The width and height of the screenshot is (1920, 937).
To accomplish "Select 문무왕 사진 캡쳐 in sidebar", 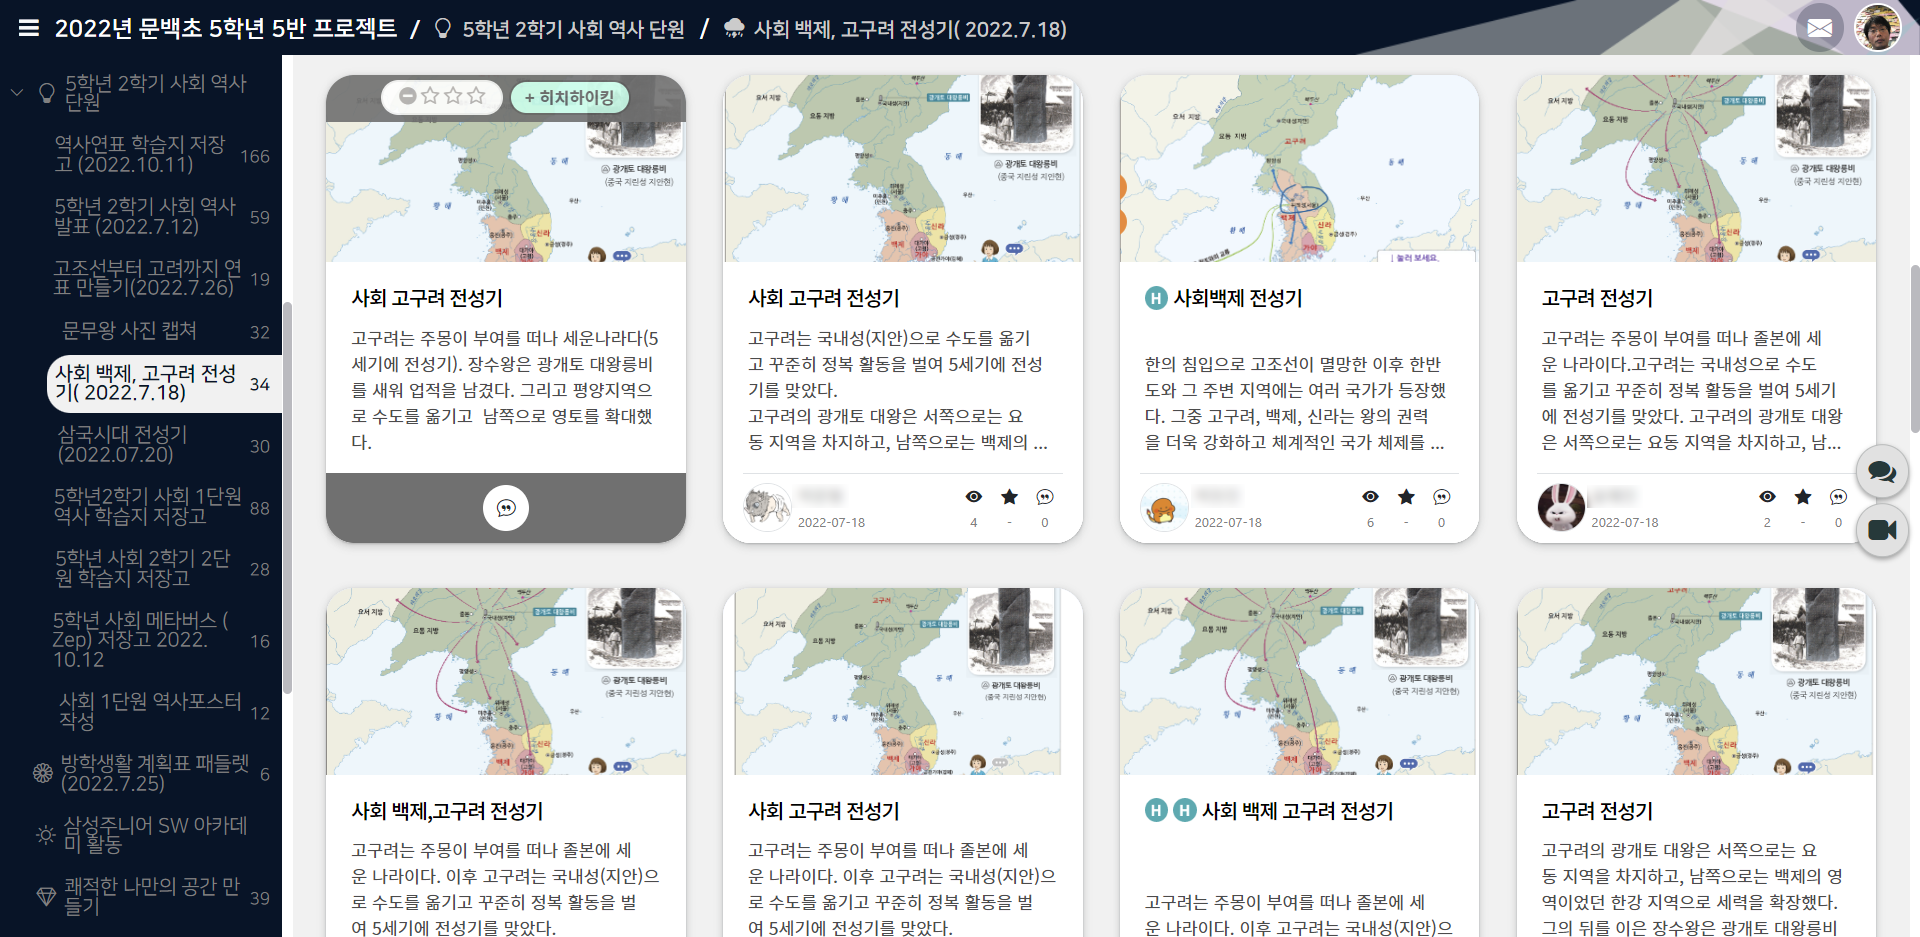I will (x=129, y=331).
